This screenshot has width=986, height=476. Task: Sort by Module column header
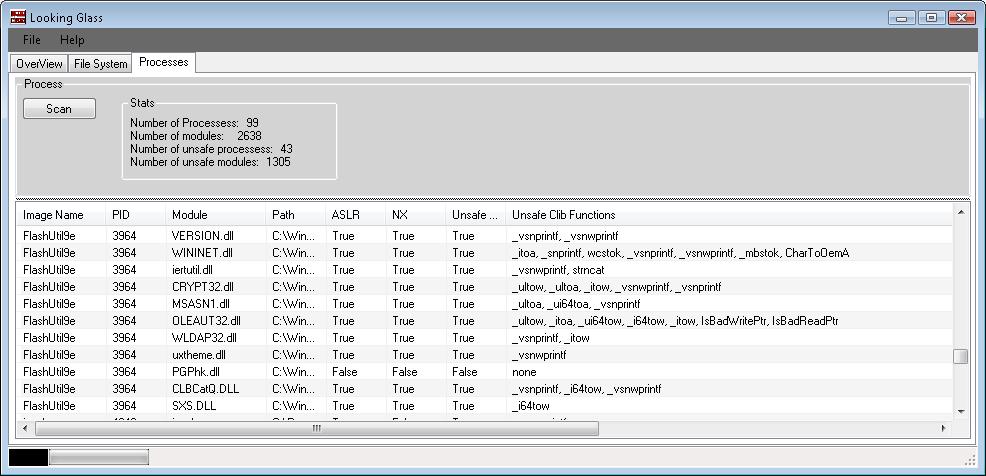coord(216,215)
